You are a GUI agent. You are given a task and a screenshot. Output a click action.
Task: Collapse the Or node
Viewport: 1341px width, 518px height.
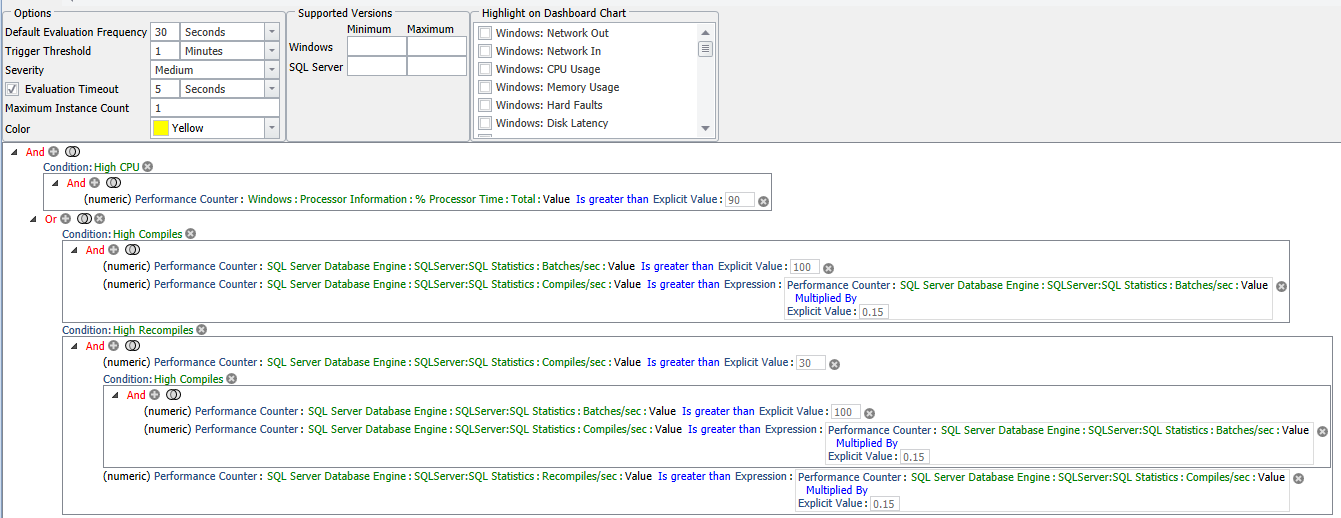point(34,218)
